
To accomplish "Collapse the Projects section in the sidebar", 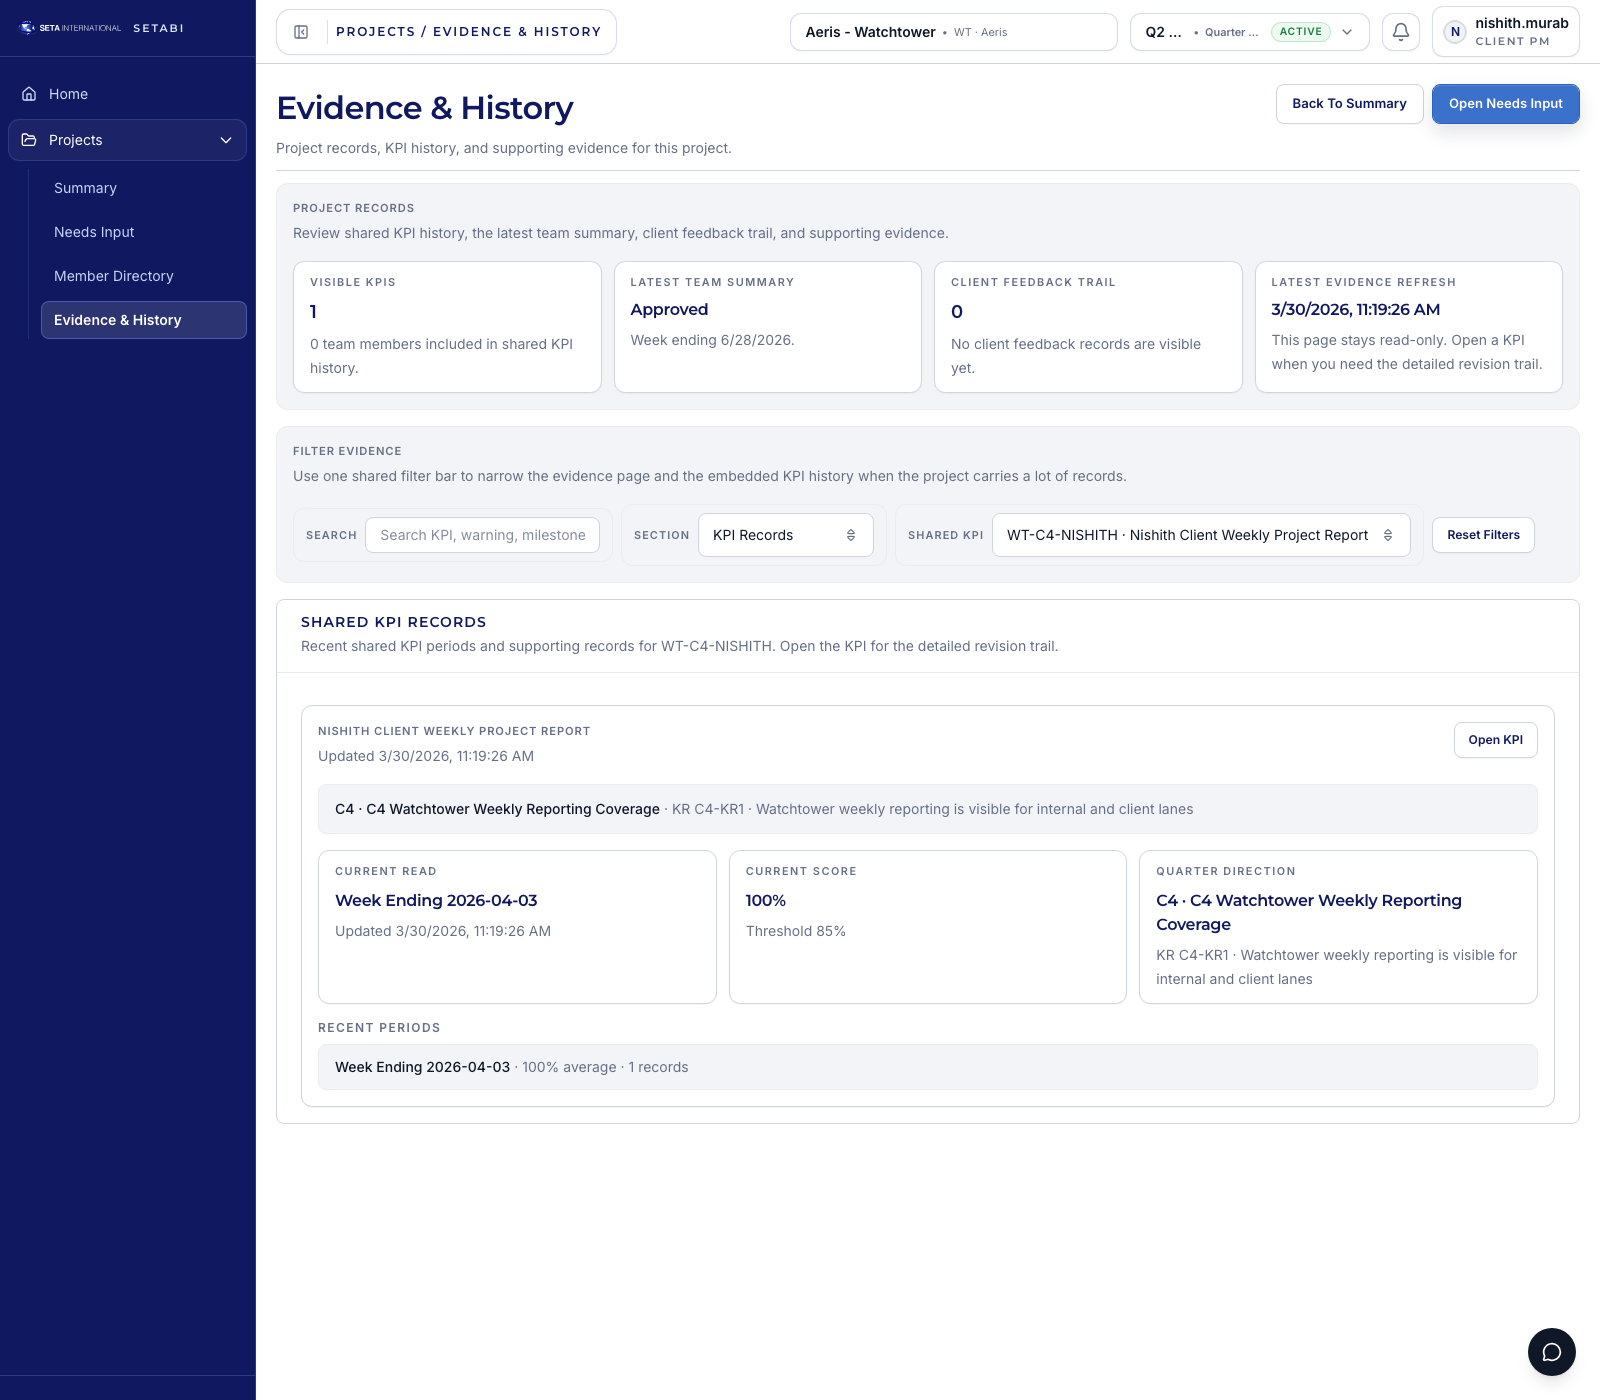I will click(225, 140).
